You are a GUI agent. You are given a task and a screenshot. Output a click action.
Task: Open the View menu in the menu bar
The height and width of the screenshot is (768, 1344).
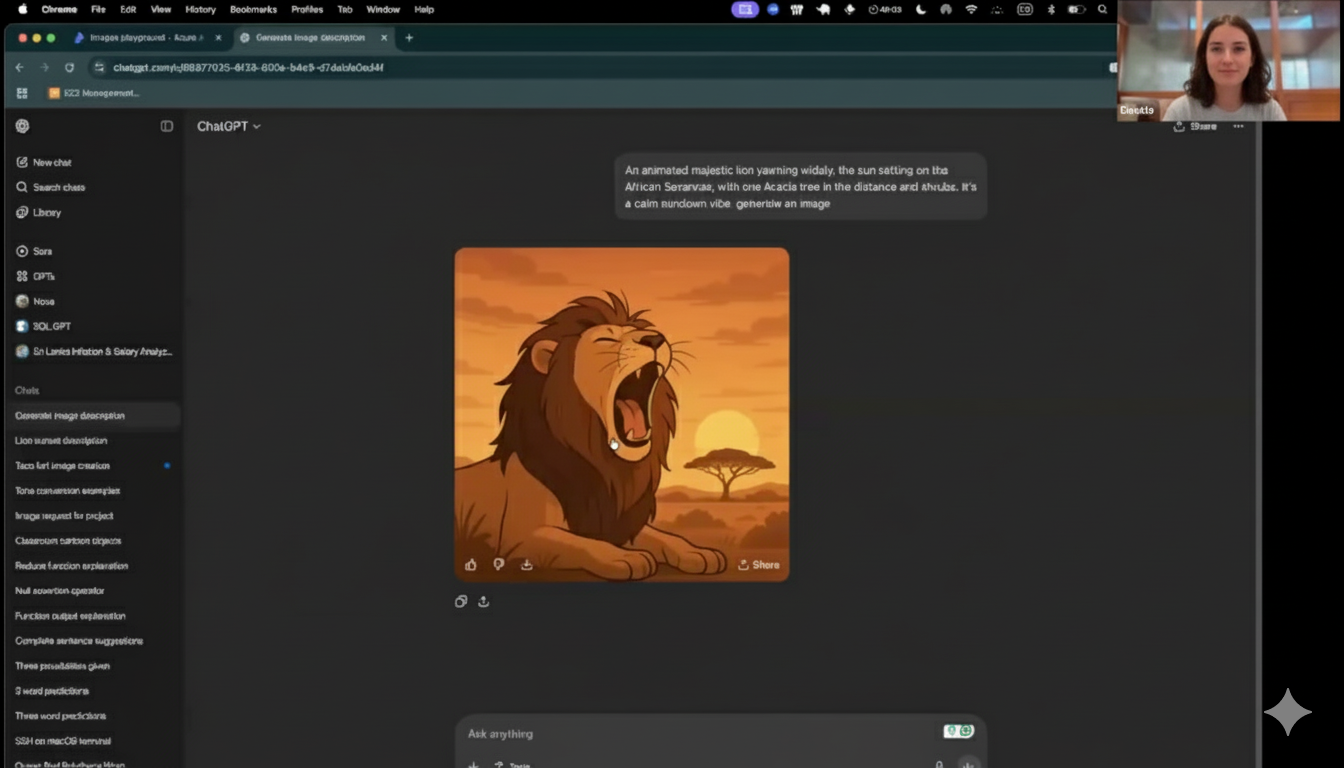(x=160, y=9)
